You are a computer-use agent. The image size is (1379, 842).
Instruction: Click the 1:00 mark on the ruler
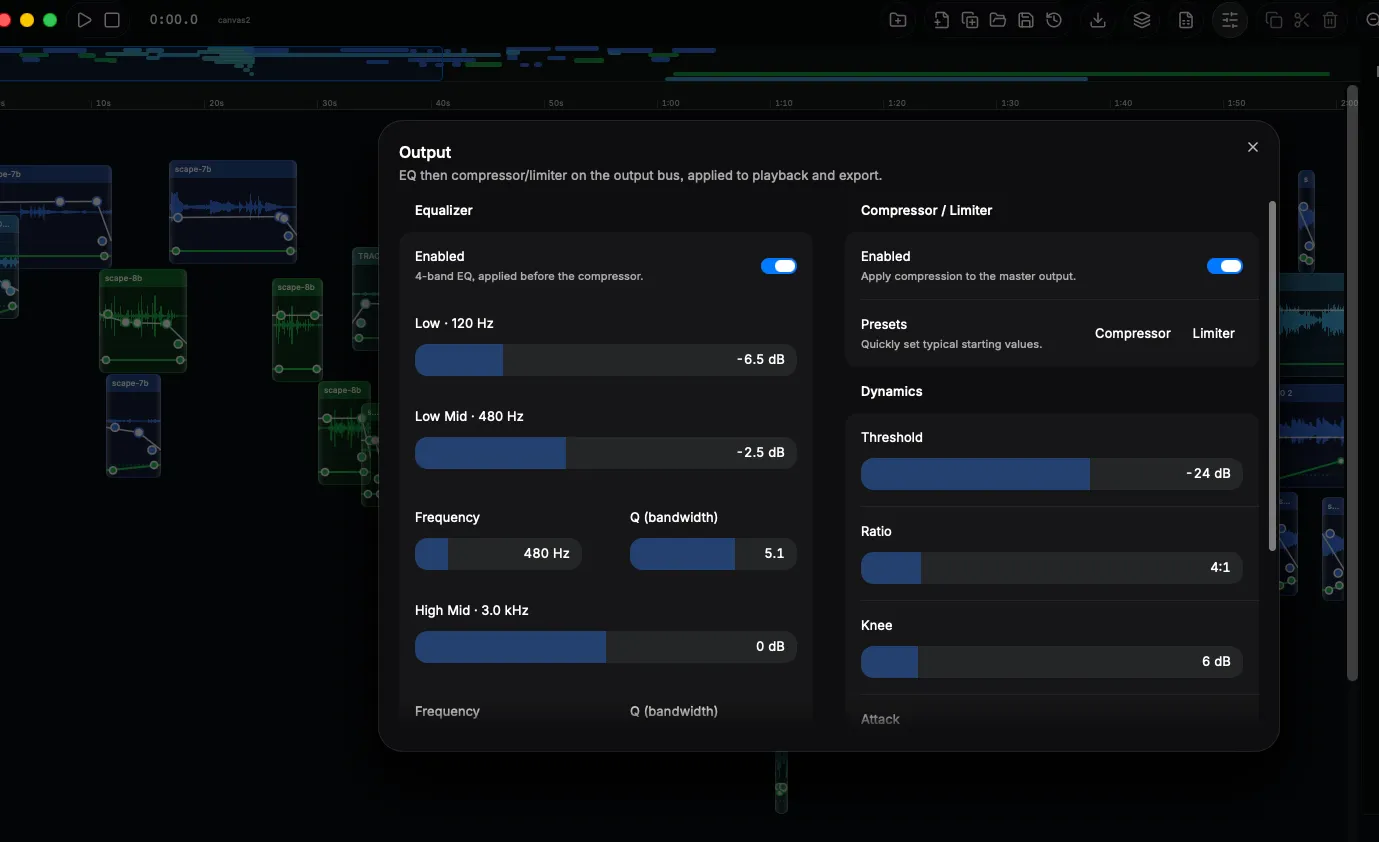coord(670,103)
